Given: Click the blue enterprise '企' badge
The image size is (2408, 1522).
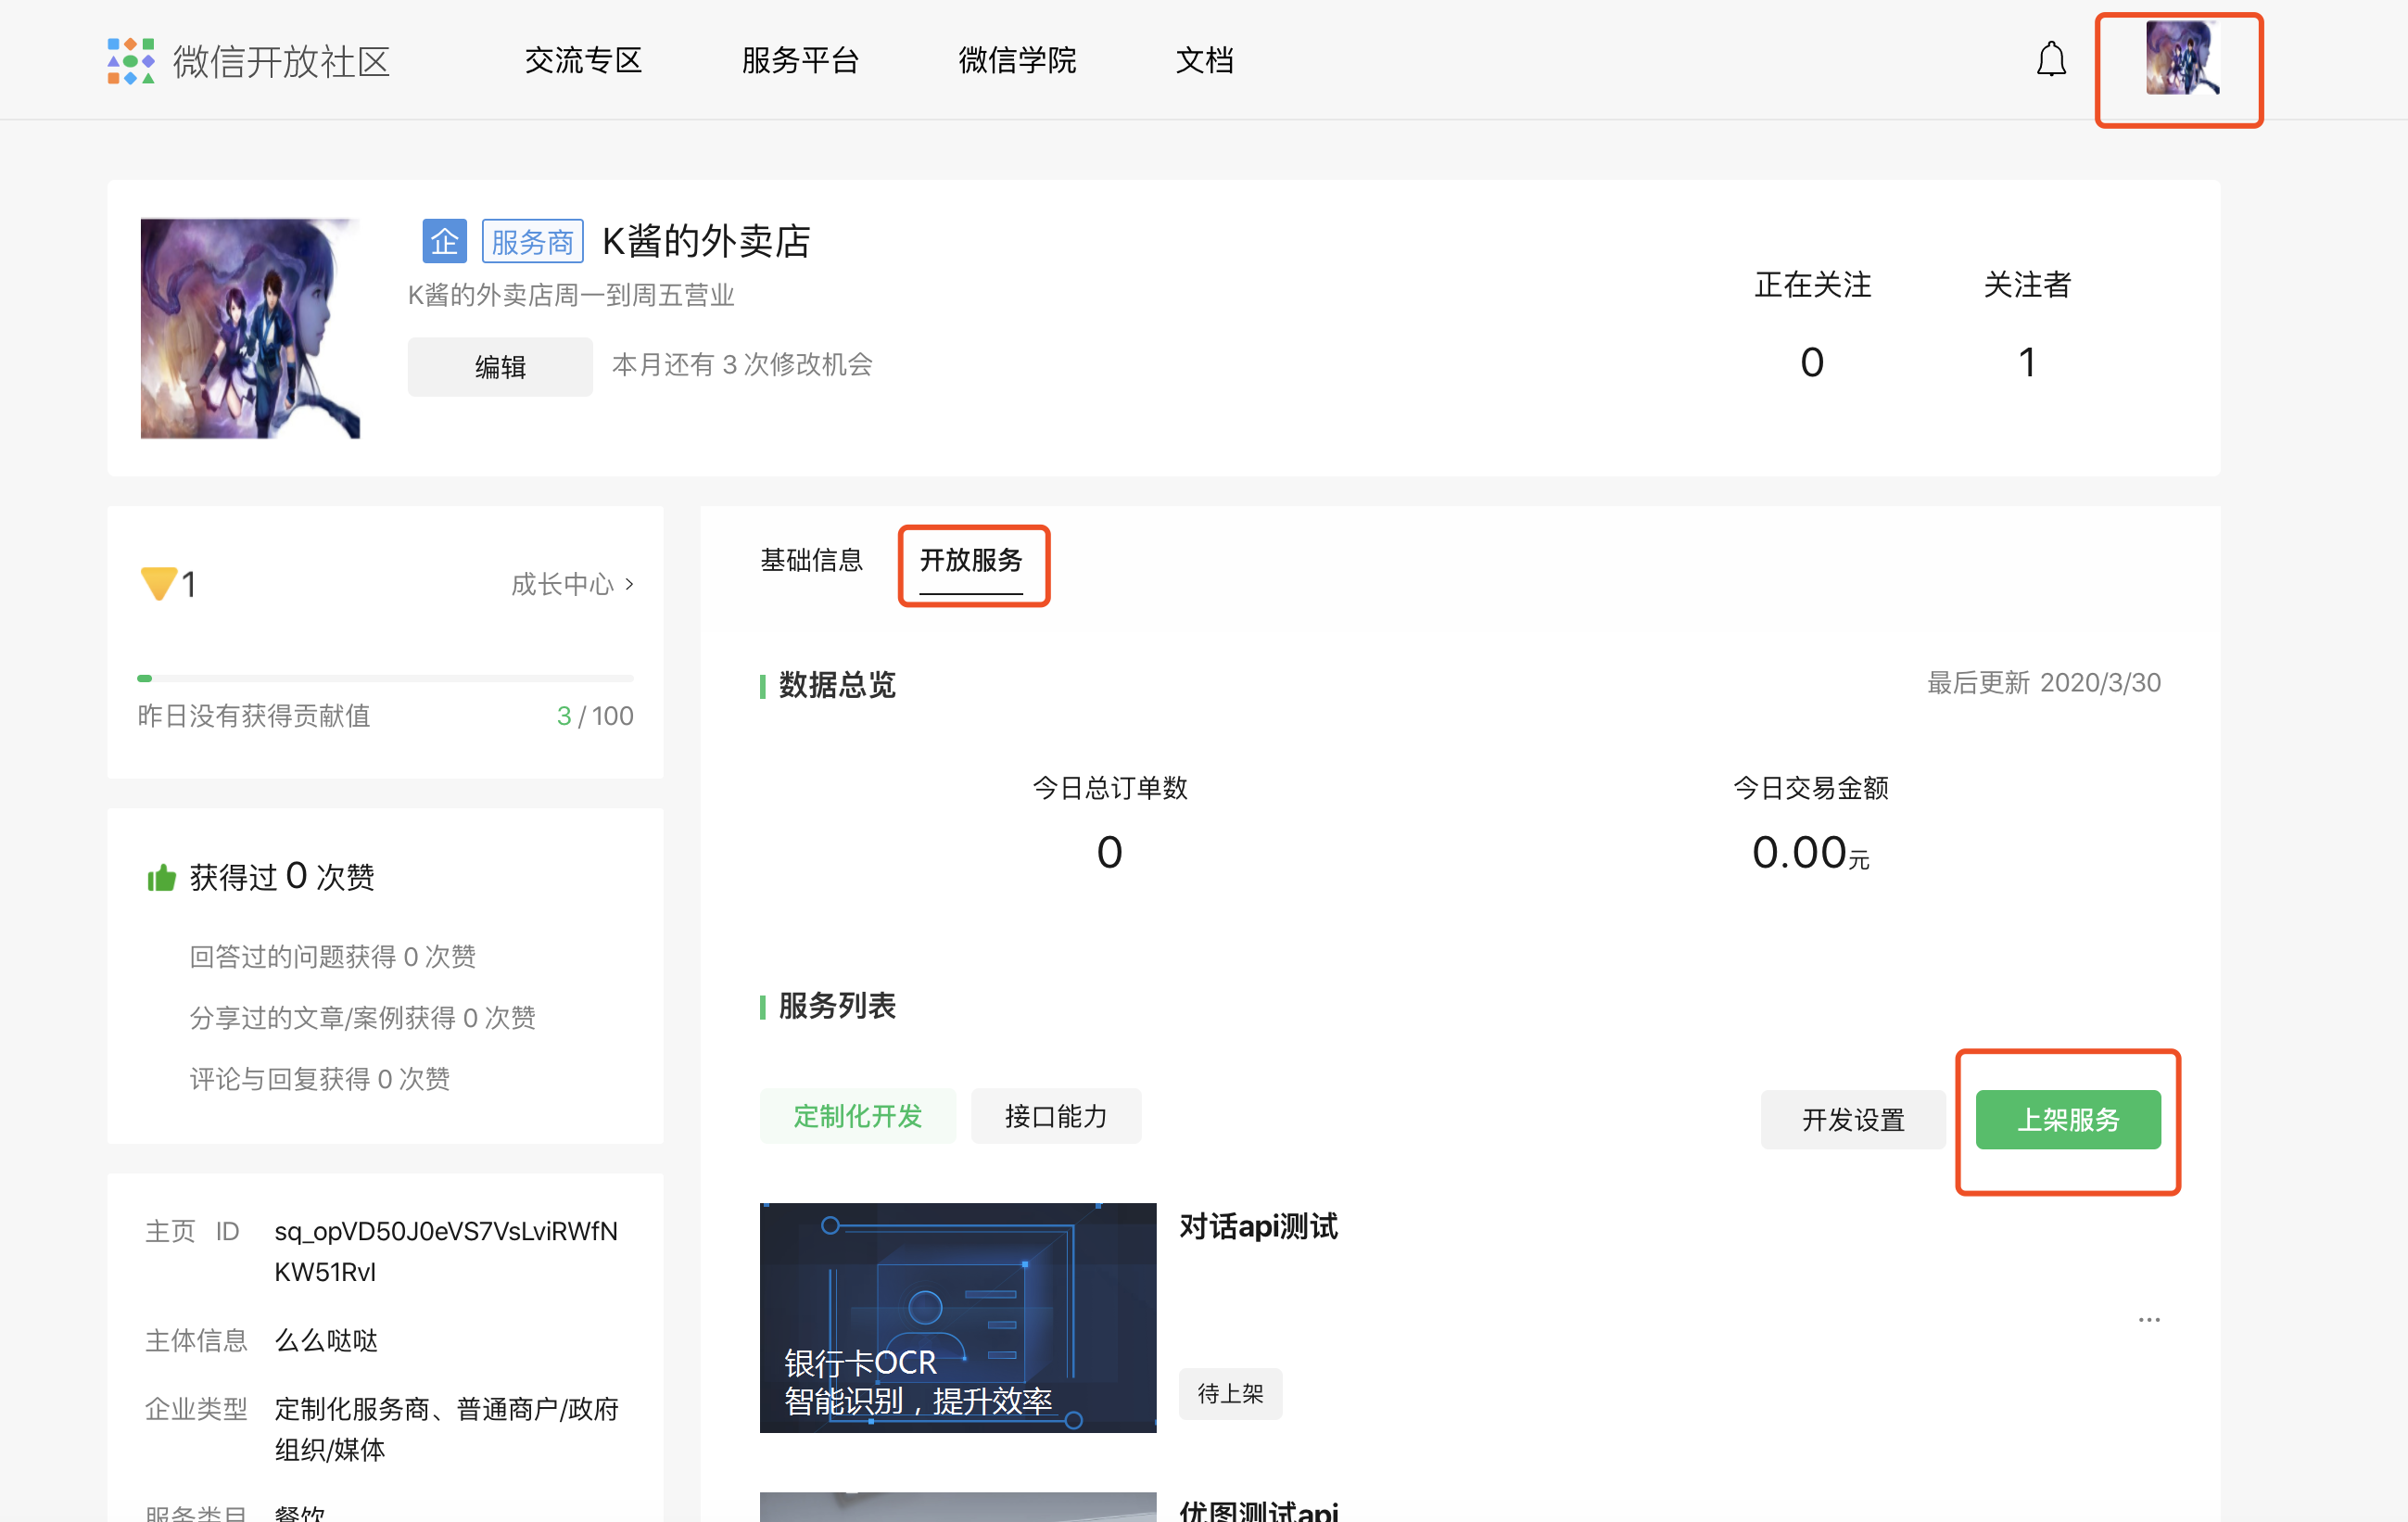Looking at the screenshot, I should 444,241.
